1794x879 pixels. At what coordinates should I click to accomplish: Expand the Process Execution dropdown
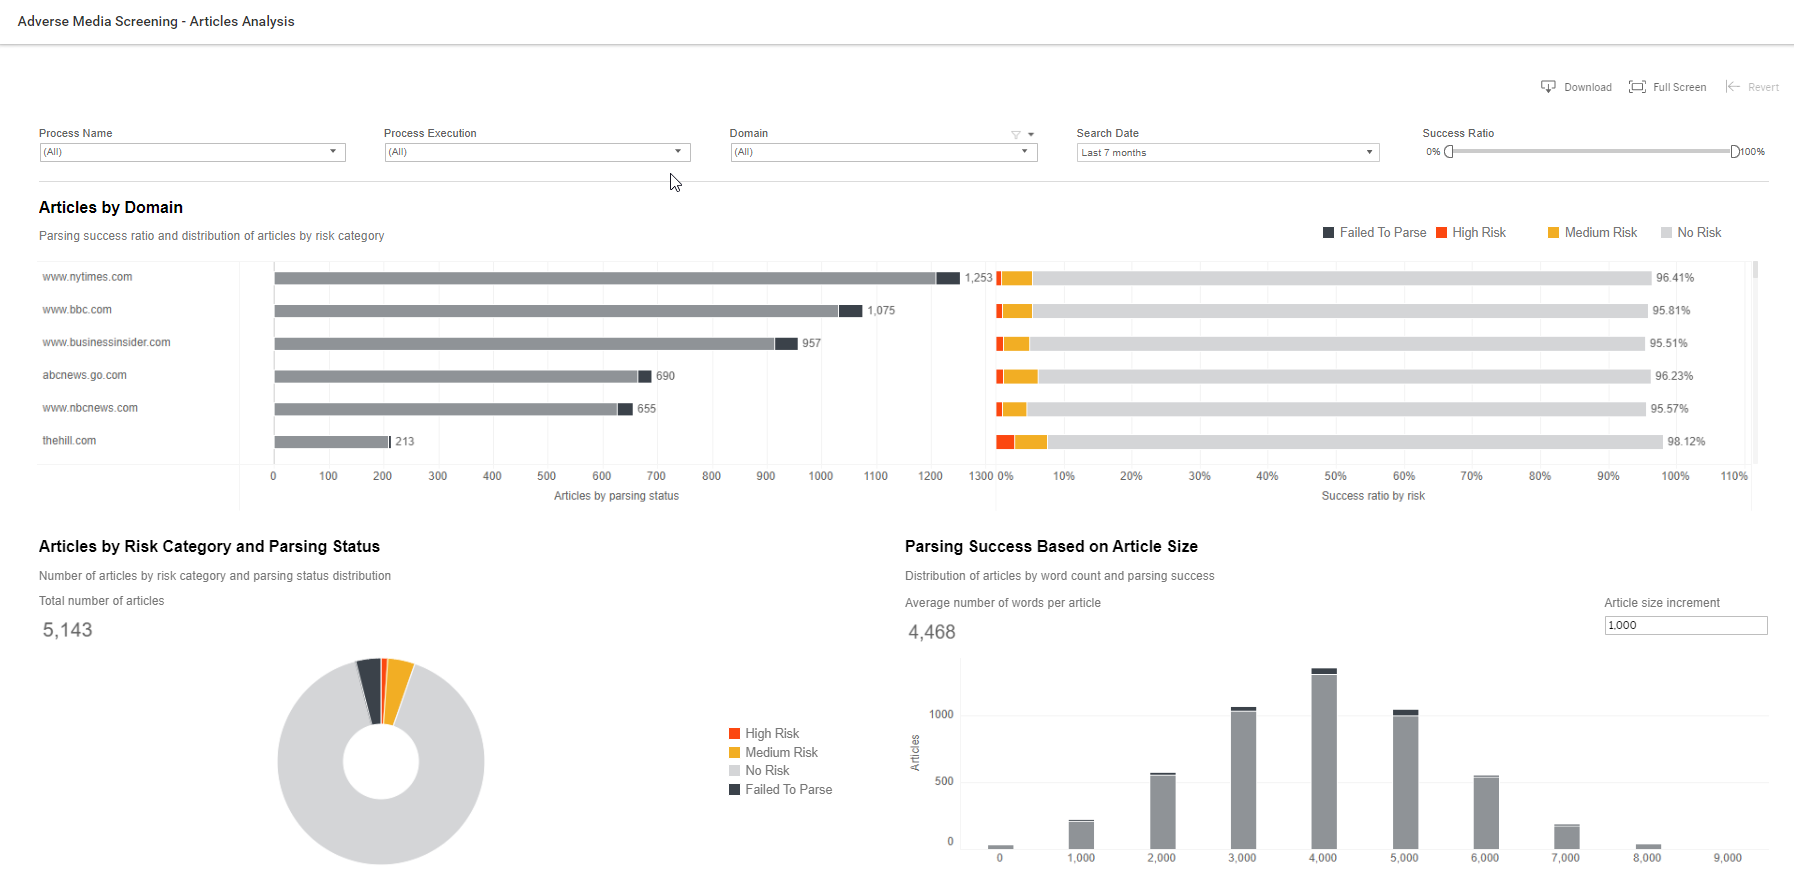click(537, 152)
